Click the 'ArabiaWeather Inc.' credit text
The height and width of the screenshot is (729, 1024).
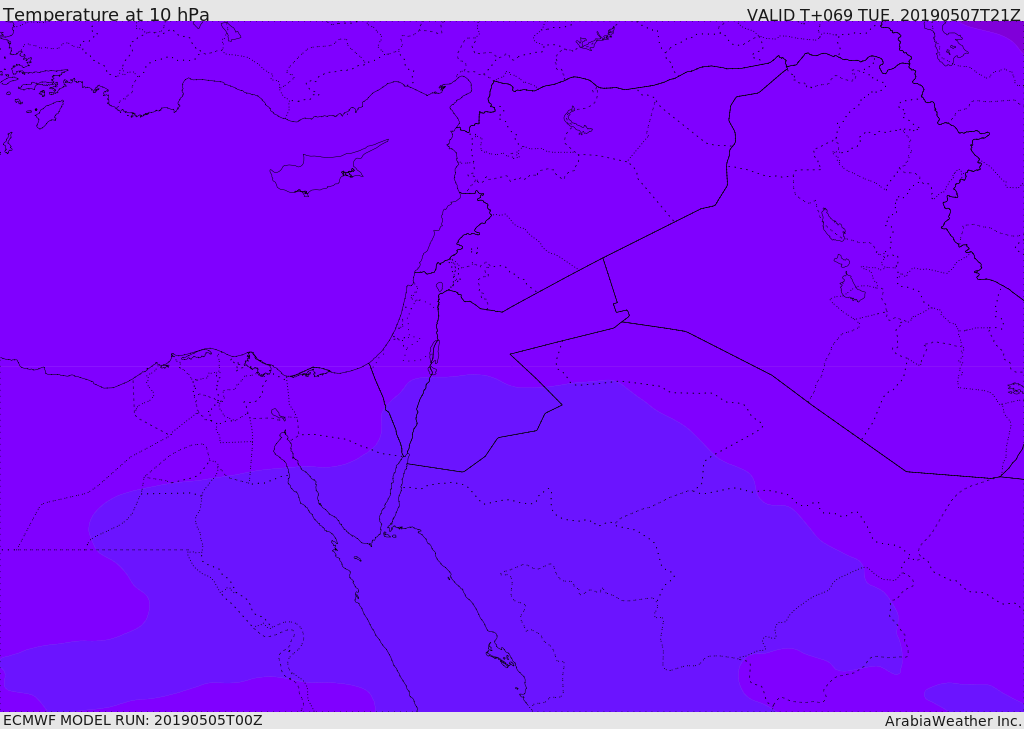click(x=953, y=721)
